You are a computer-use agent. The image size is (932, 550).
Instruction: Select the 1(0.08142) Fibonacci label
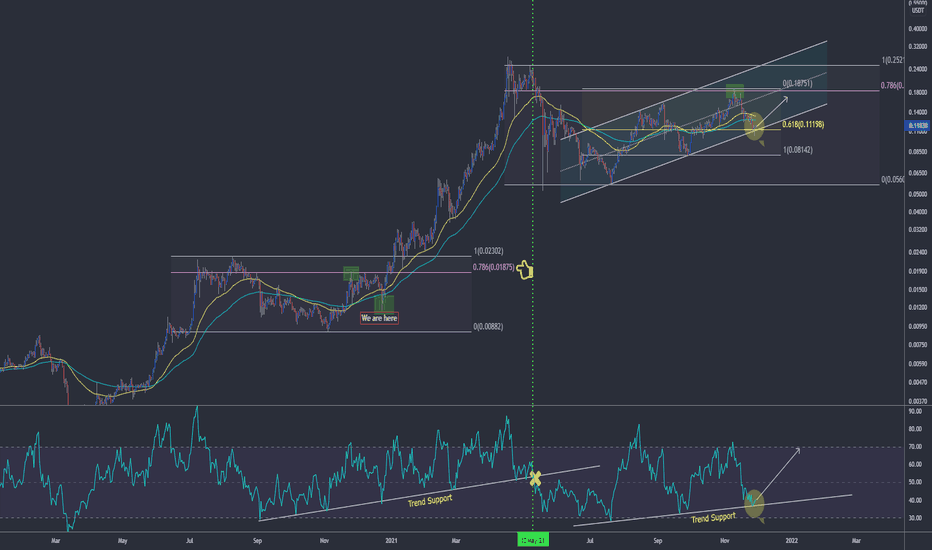(x=798, y=150)
